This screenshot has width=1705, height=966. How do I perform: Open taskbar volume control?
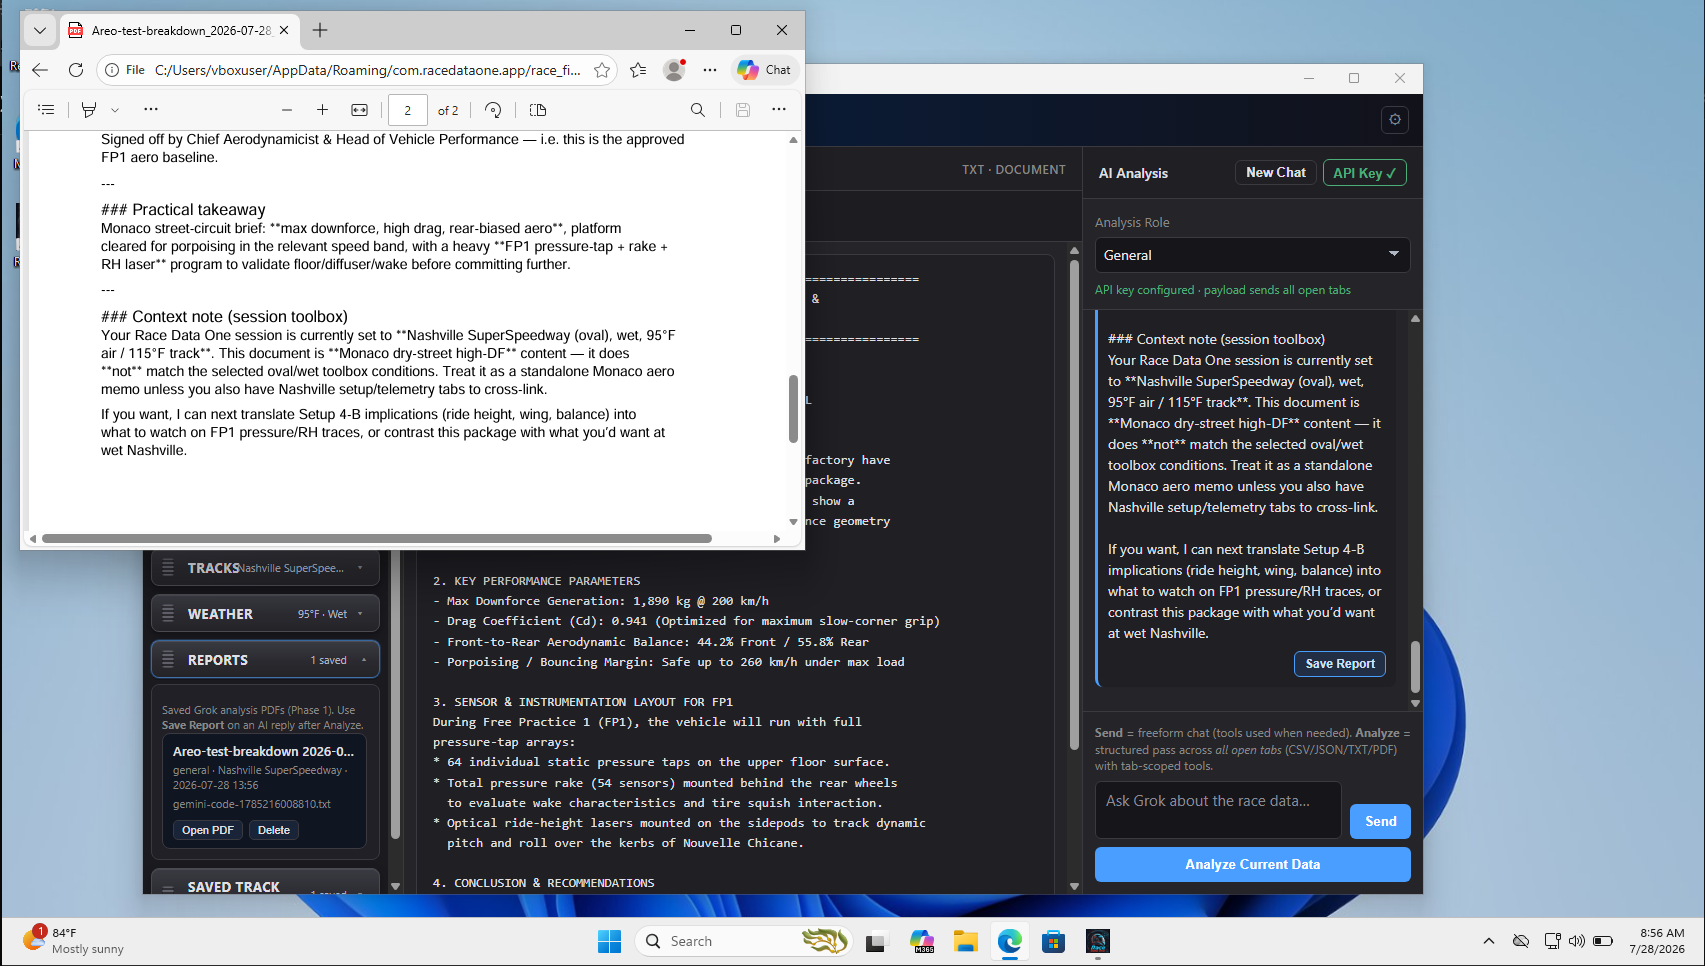1577,941
